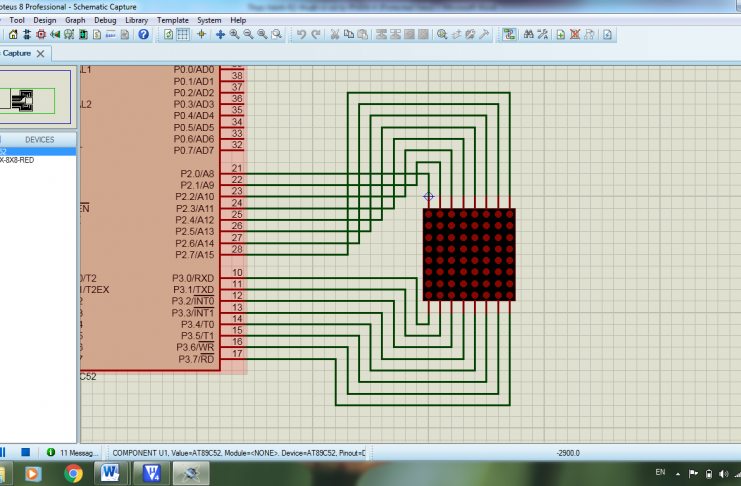Open the blue Help question mark icon

[144, 35]
